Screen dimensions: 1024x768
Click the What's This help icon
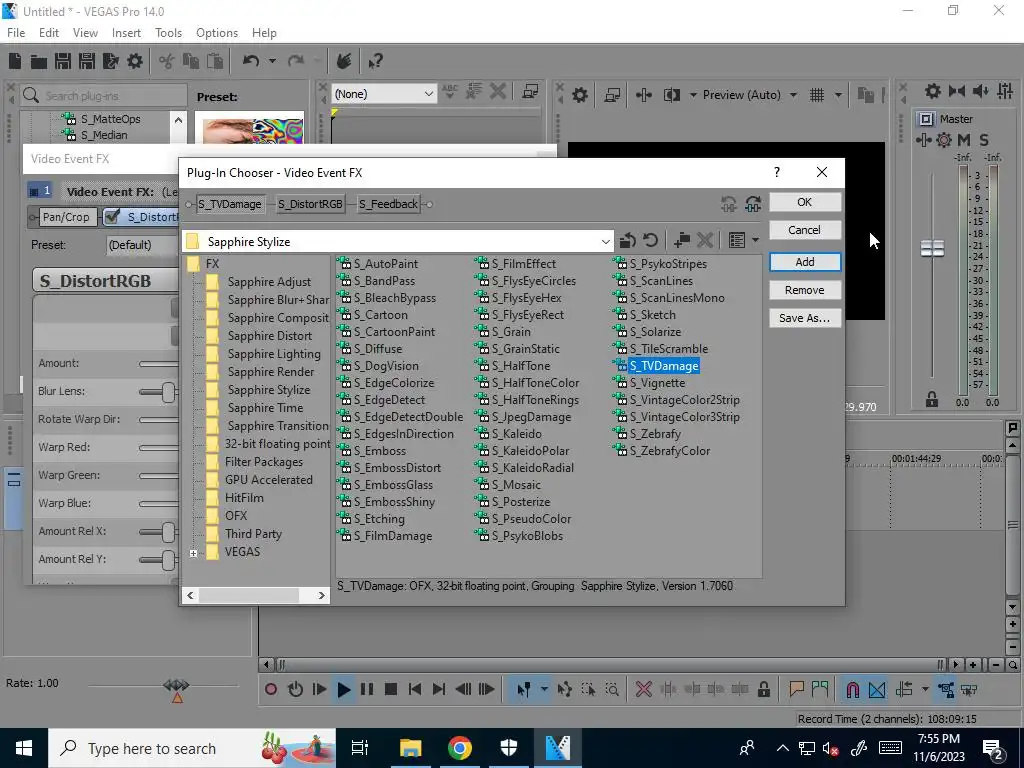[375, 61]
